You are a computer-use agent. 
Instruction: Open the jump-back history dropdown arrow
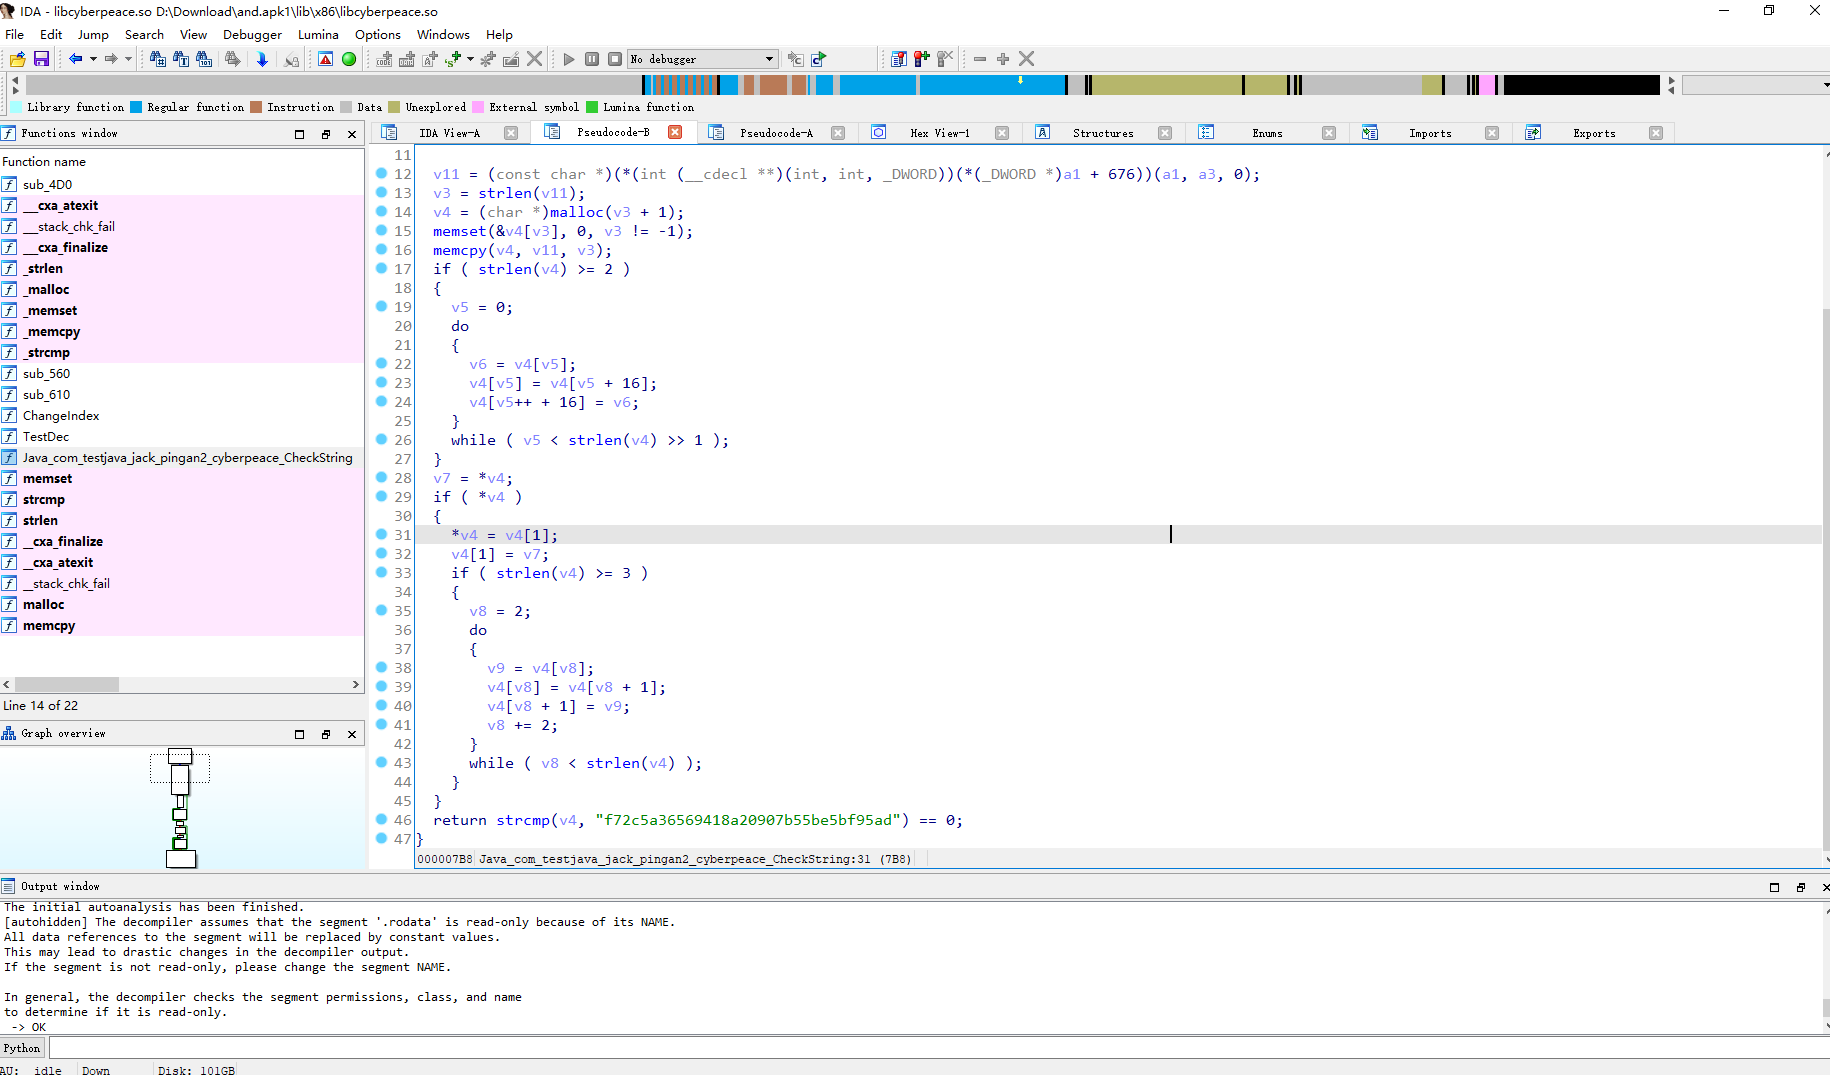coord(93,59)
